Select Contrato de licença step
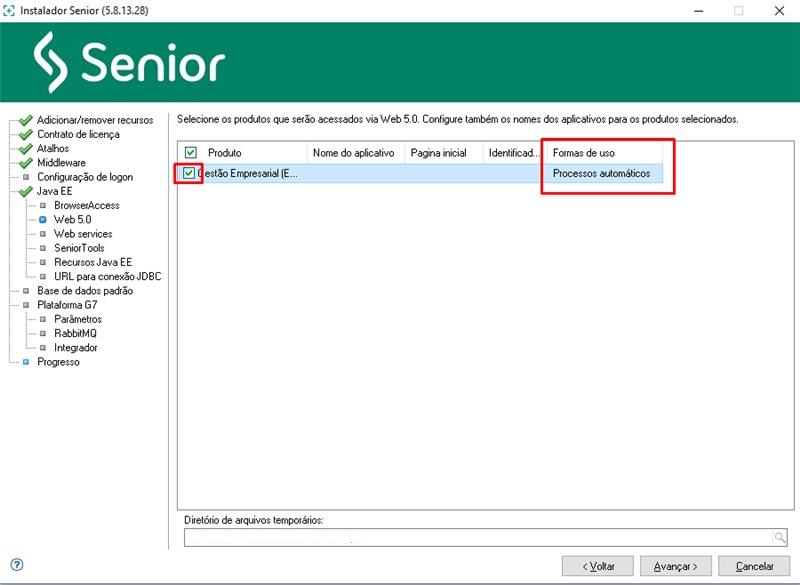The width and height of the screenshot is (800, 585). pos(78,135)
